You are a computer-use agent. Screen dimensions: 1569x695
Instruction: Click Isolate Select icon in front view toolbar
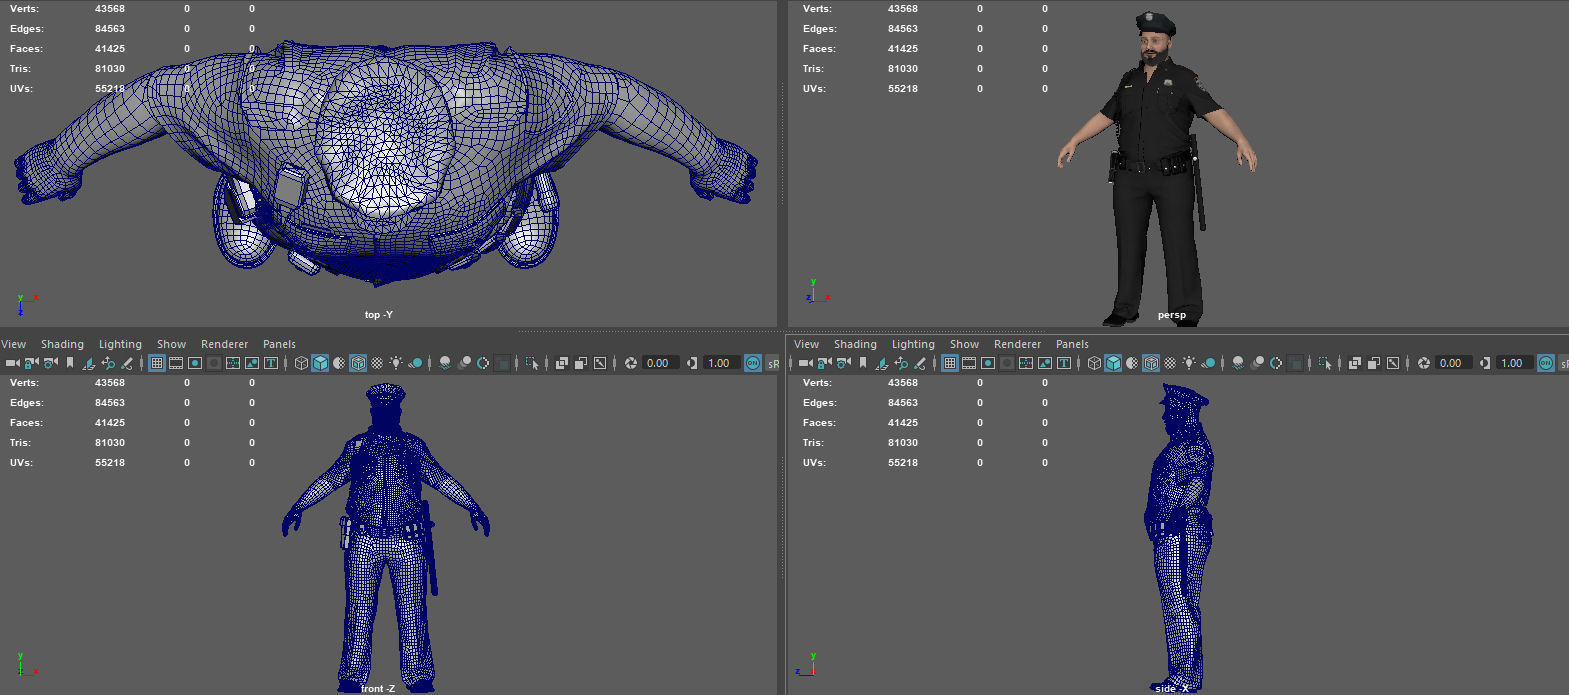click(x=532, y=363)
